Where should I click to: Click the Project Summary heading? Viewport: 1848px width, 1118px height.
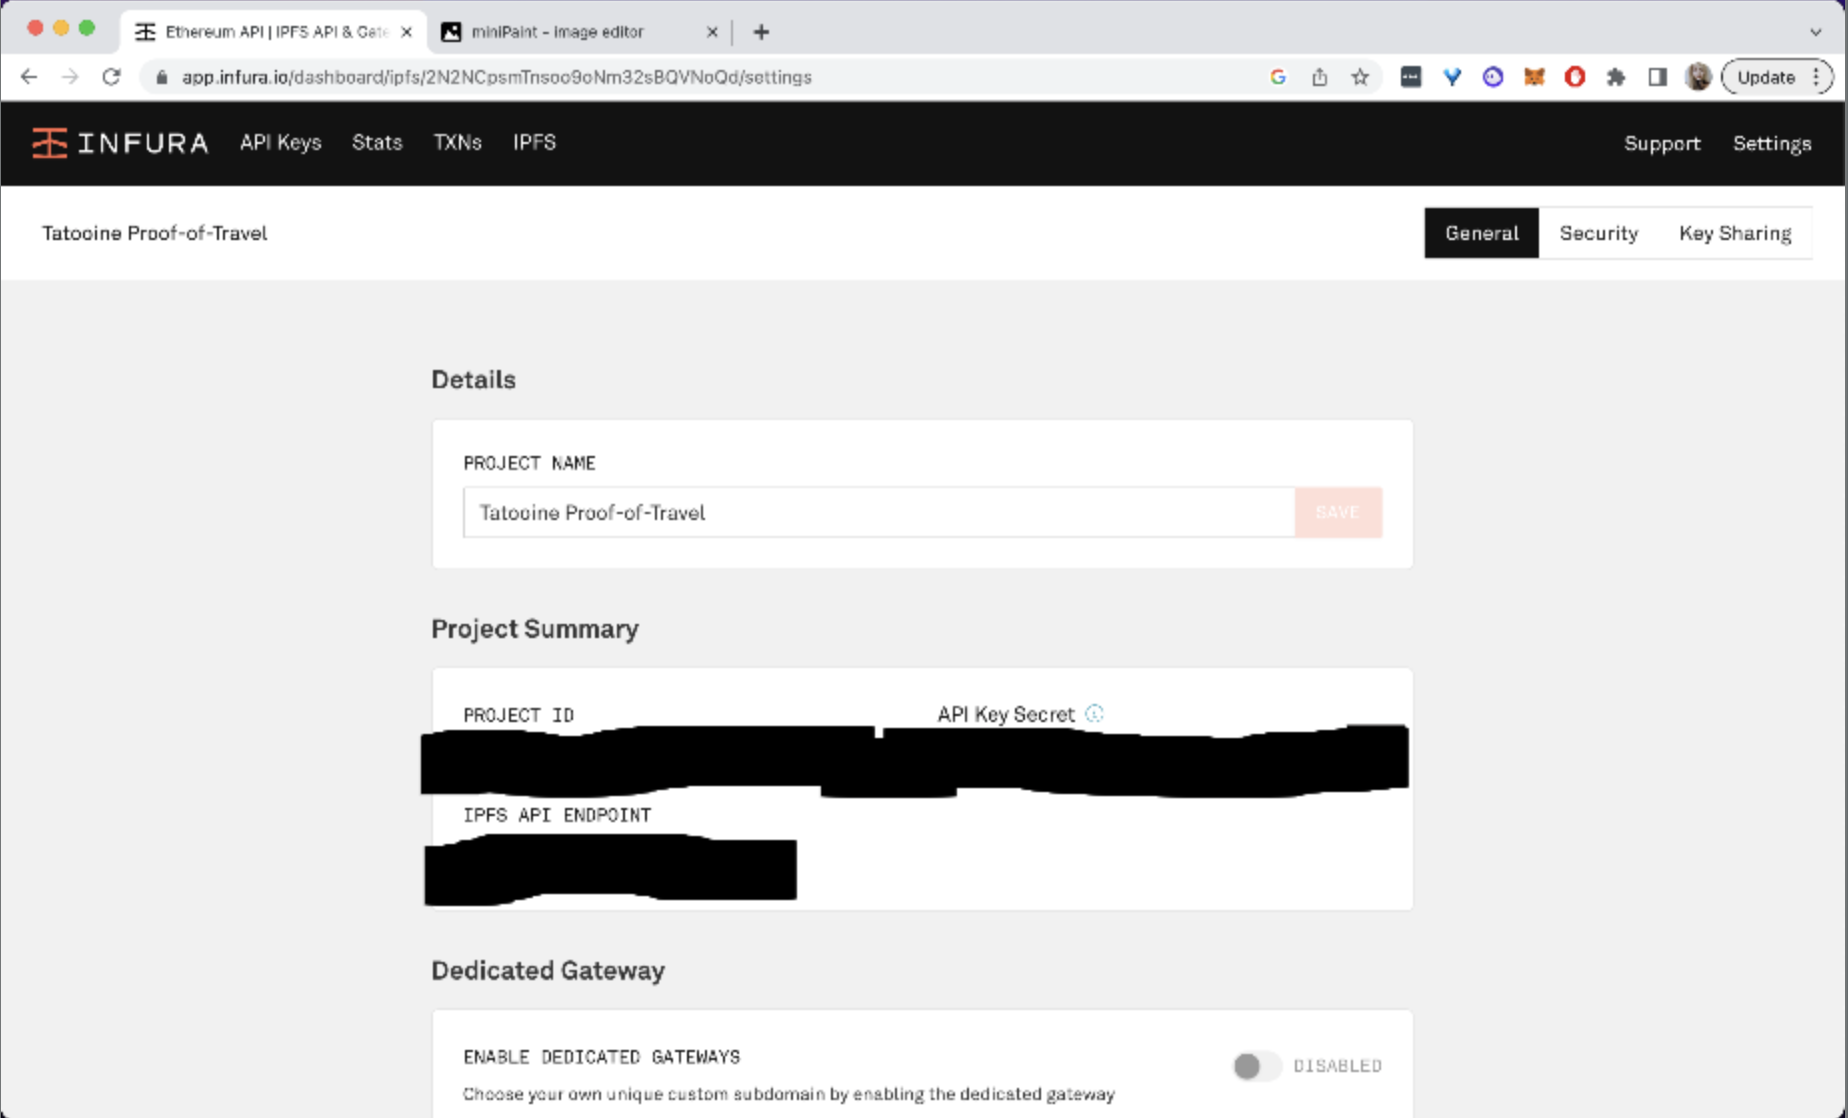(535, 629)
